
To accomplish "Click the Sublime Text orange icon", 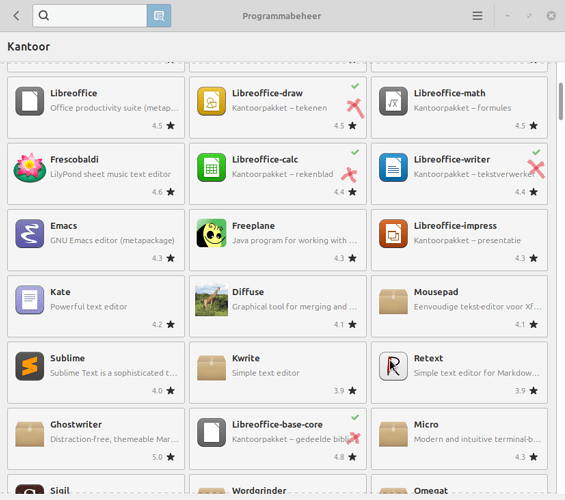I will pos(30,366).
